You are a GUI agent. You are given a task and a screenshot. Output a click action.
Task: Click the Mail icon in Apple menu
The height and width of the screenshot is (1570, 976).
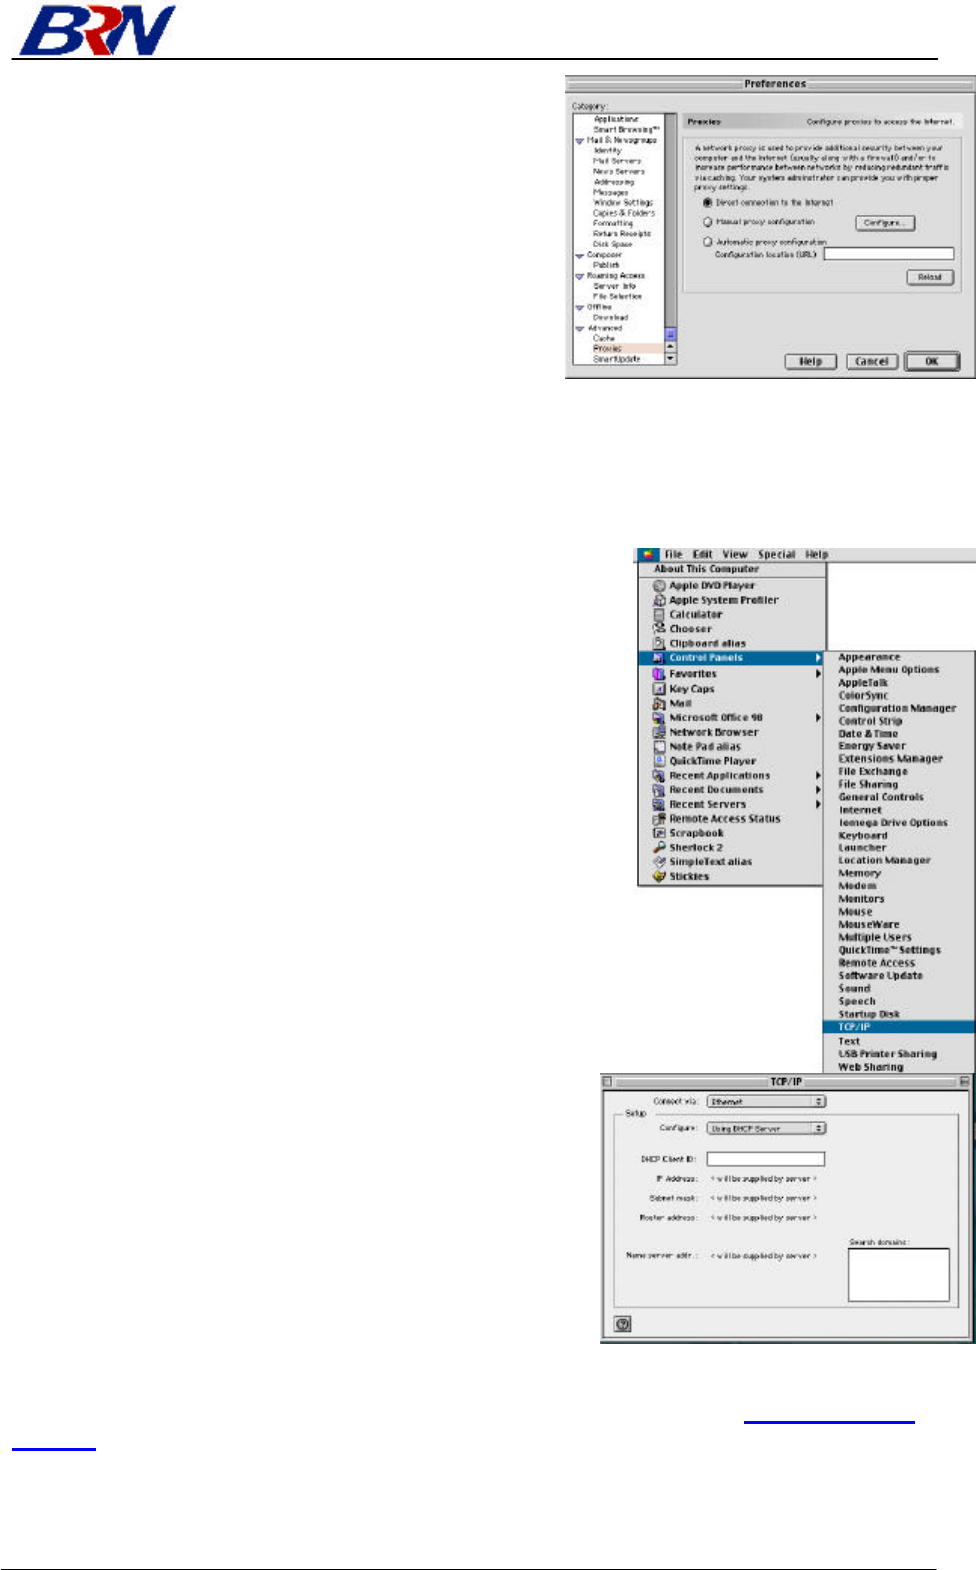tap(659, 704)
